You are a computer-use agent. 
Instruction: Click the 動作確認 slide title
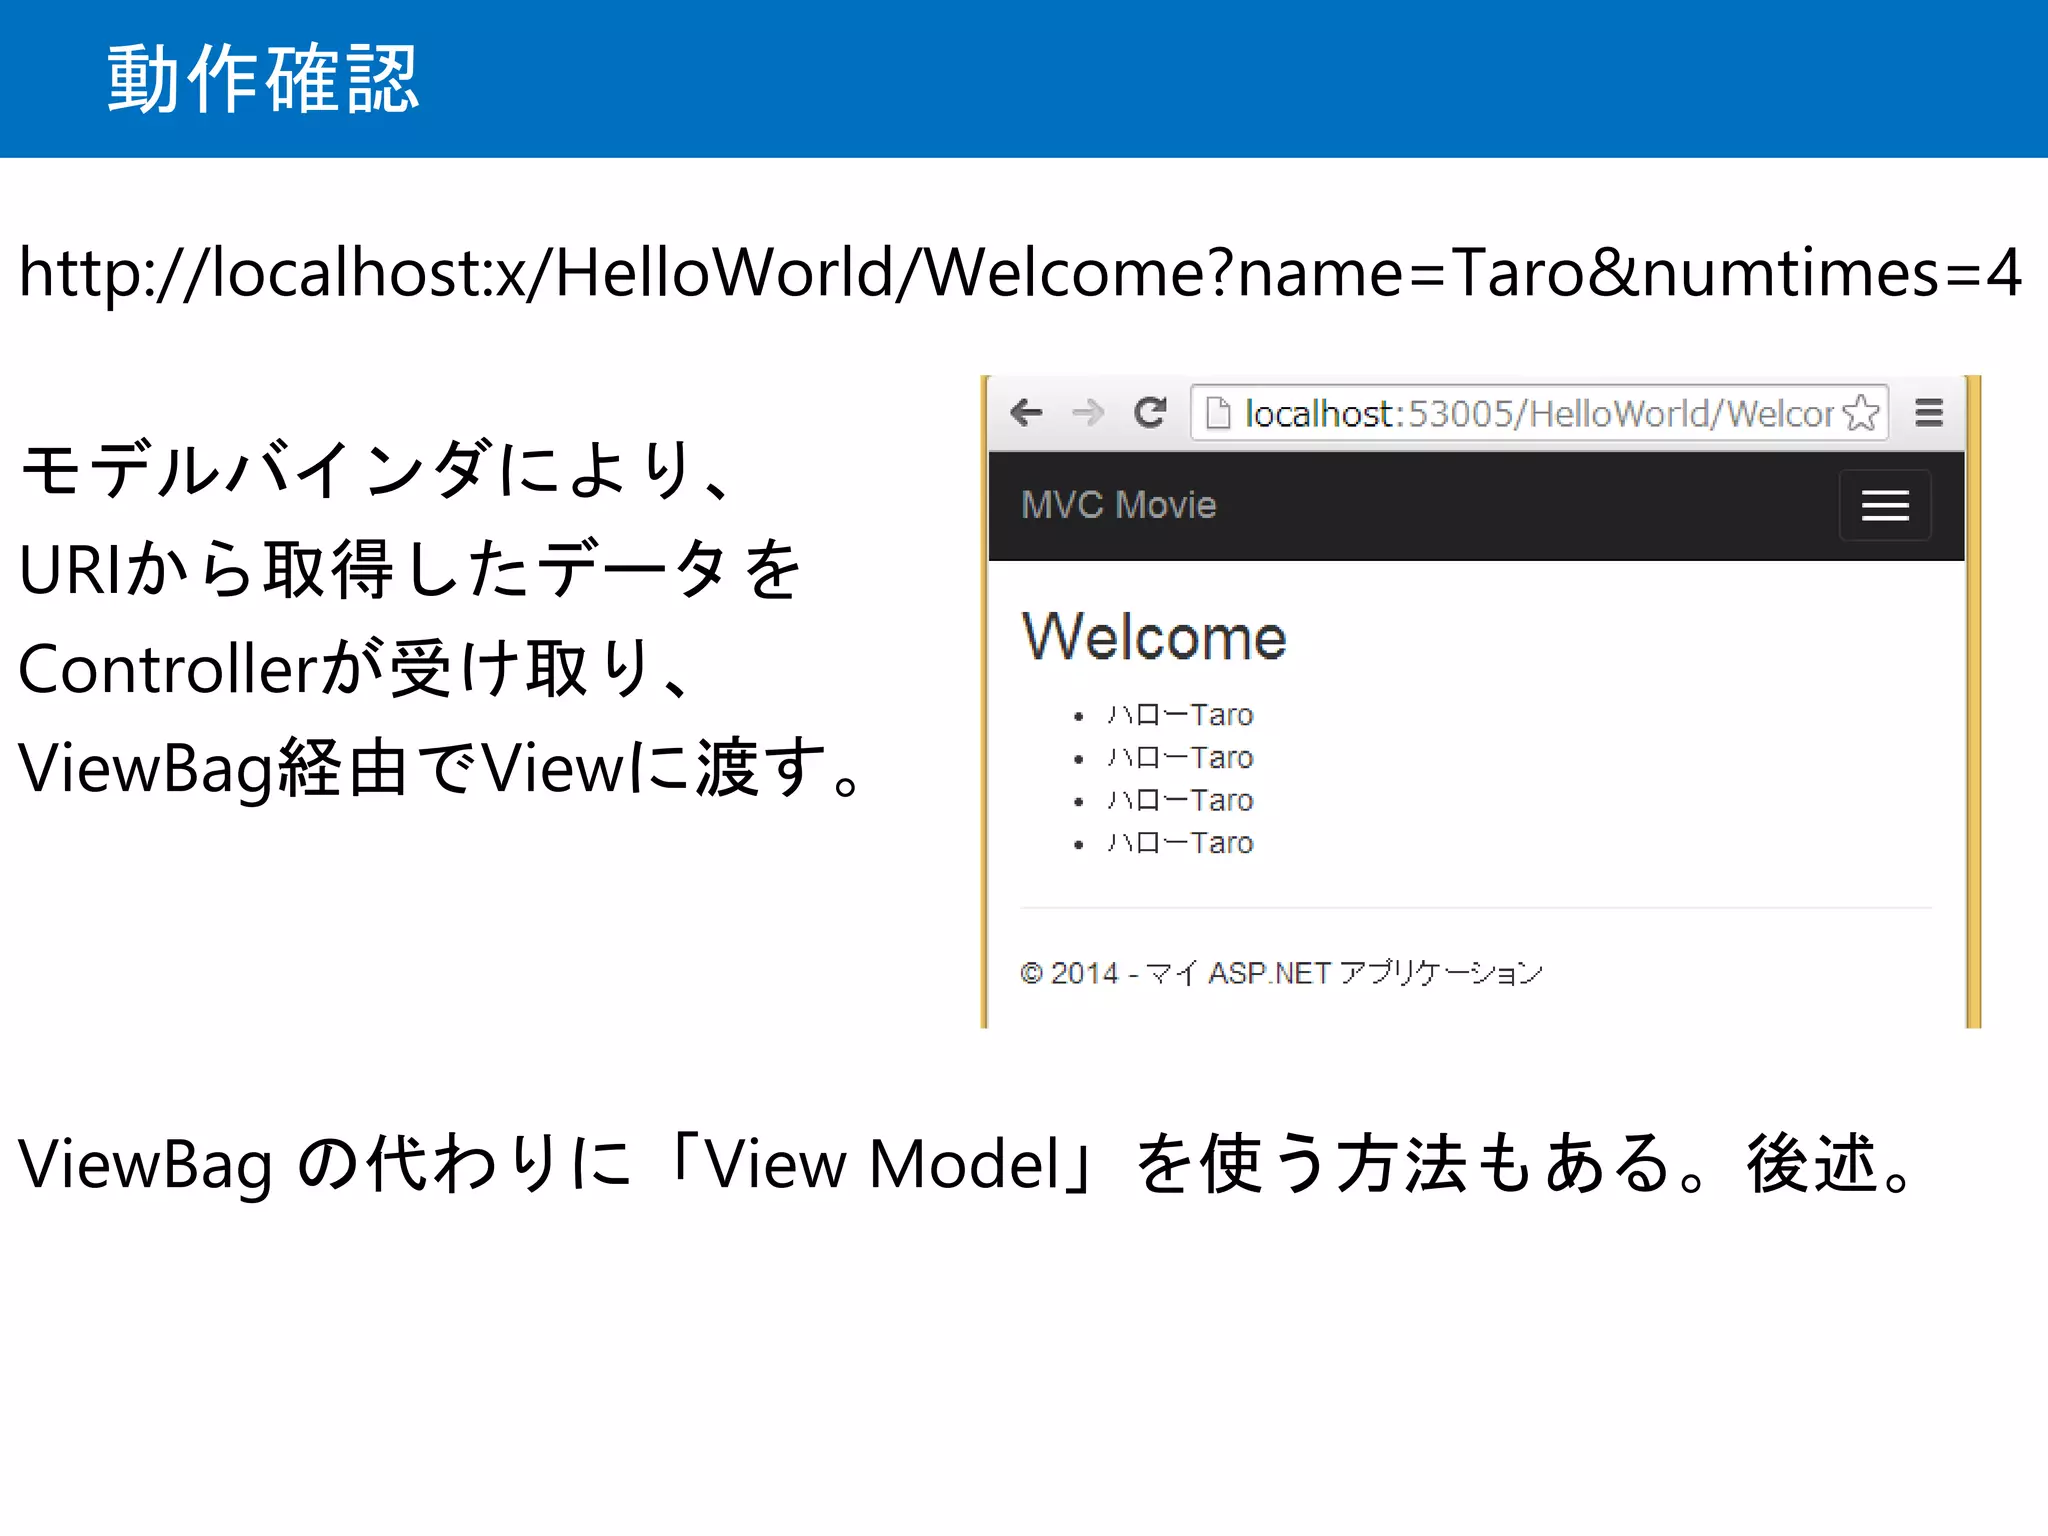262,79
